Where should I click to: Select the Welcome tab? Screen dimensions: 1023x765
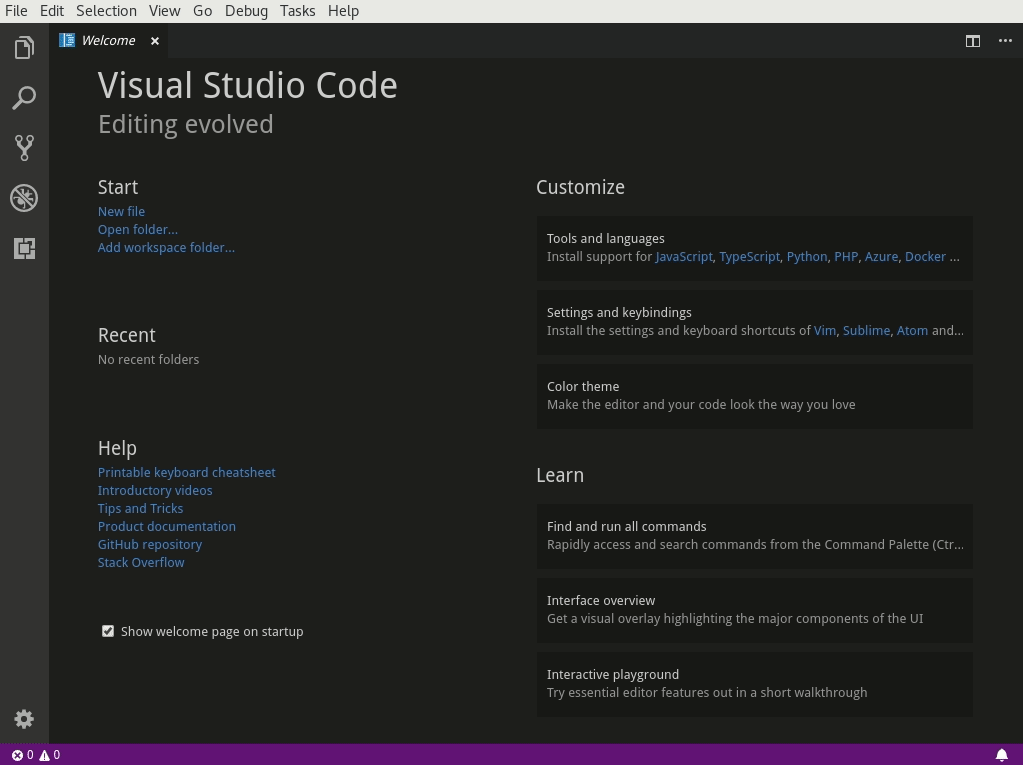(108, 41)
